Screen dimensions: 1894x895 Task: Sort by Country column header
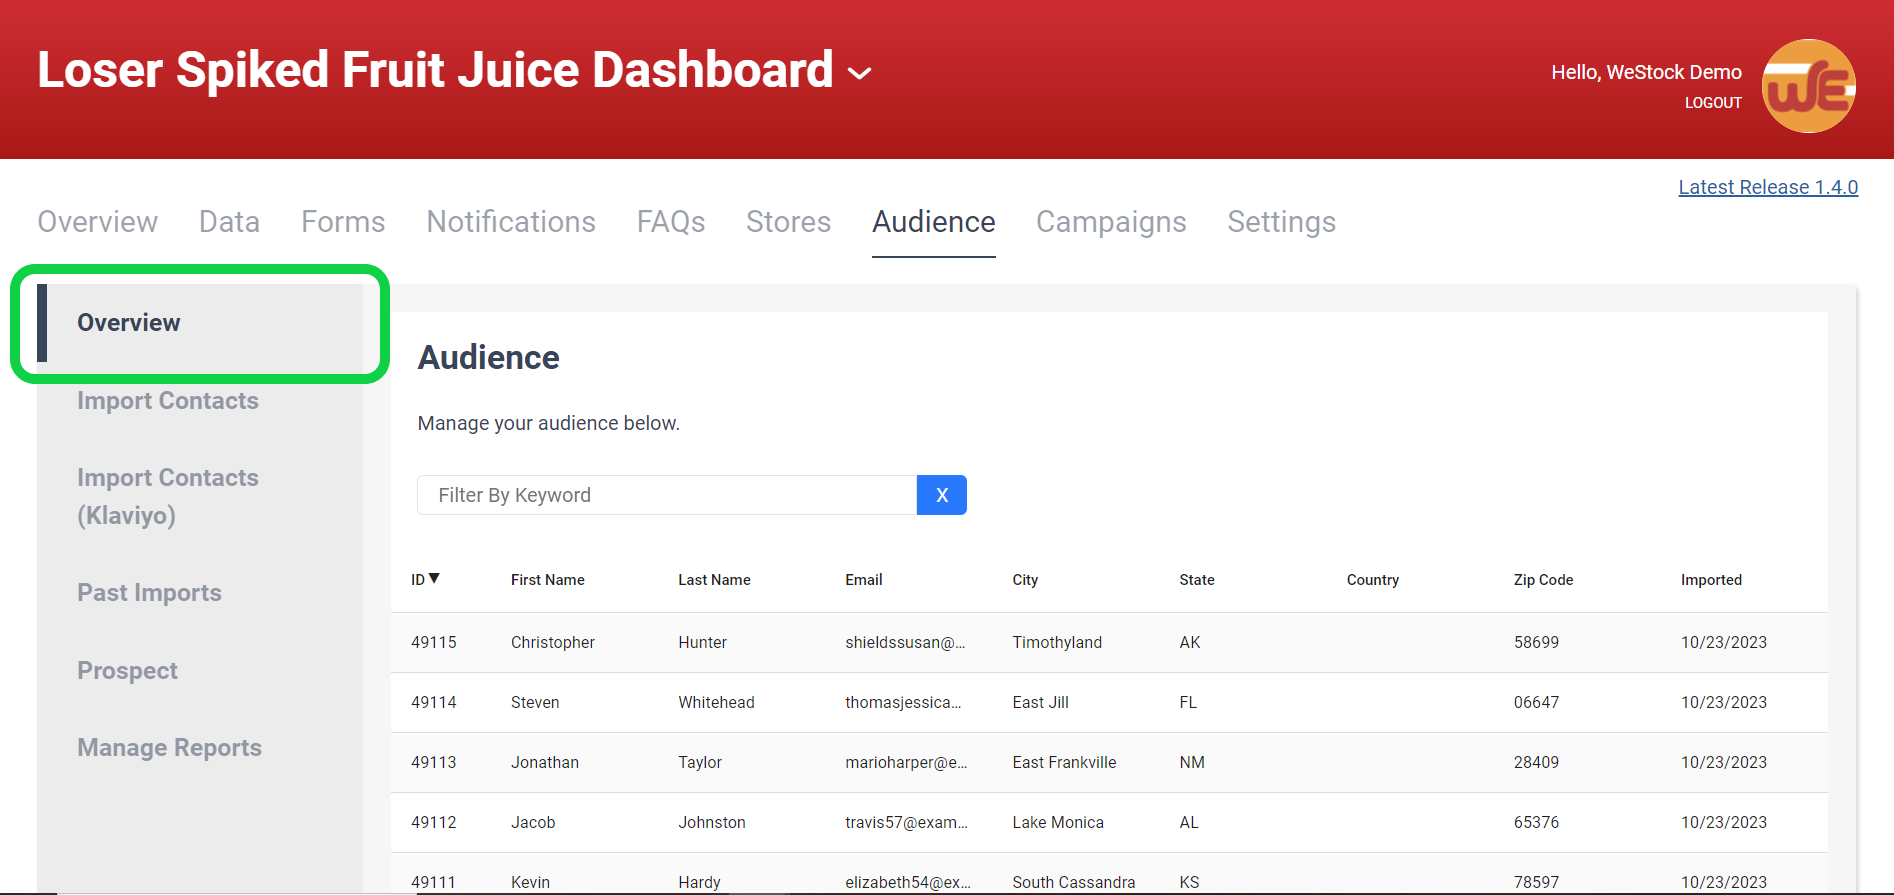1373,580
